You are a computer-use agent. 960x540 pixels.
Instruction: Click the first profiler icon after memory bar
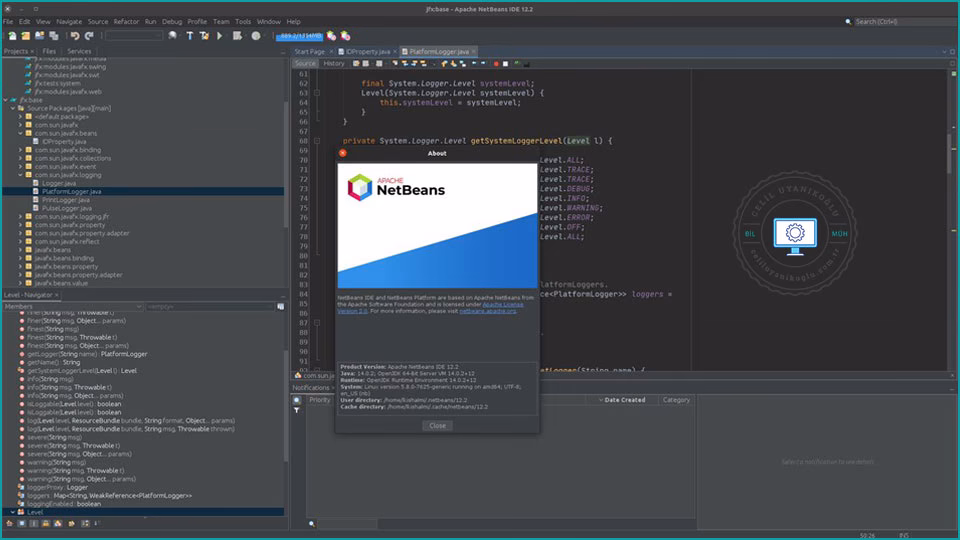coord(331,36)
